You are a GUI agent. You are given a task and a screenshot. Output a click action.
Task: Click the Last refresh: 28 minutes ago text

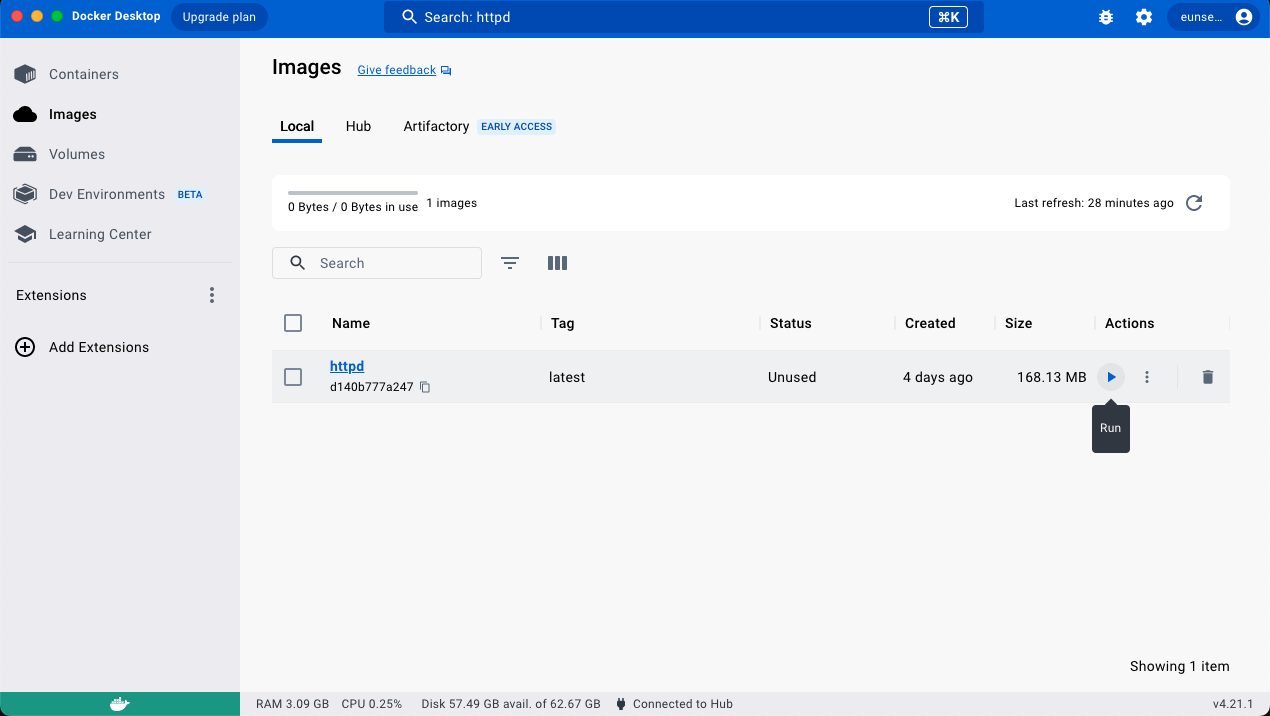coord(1094,203)
